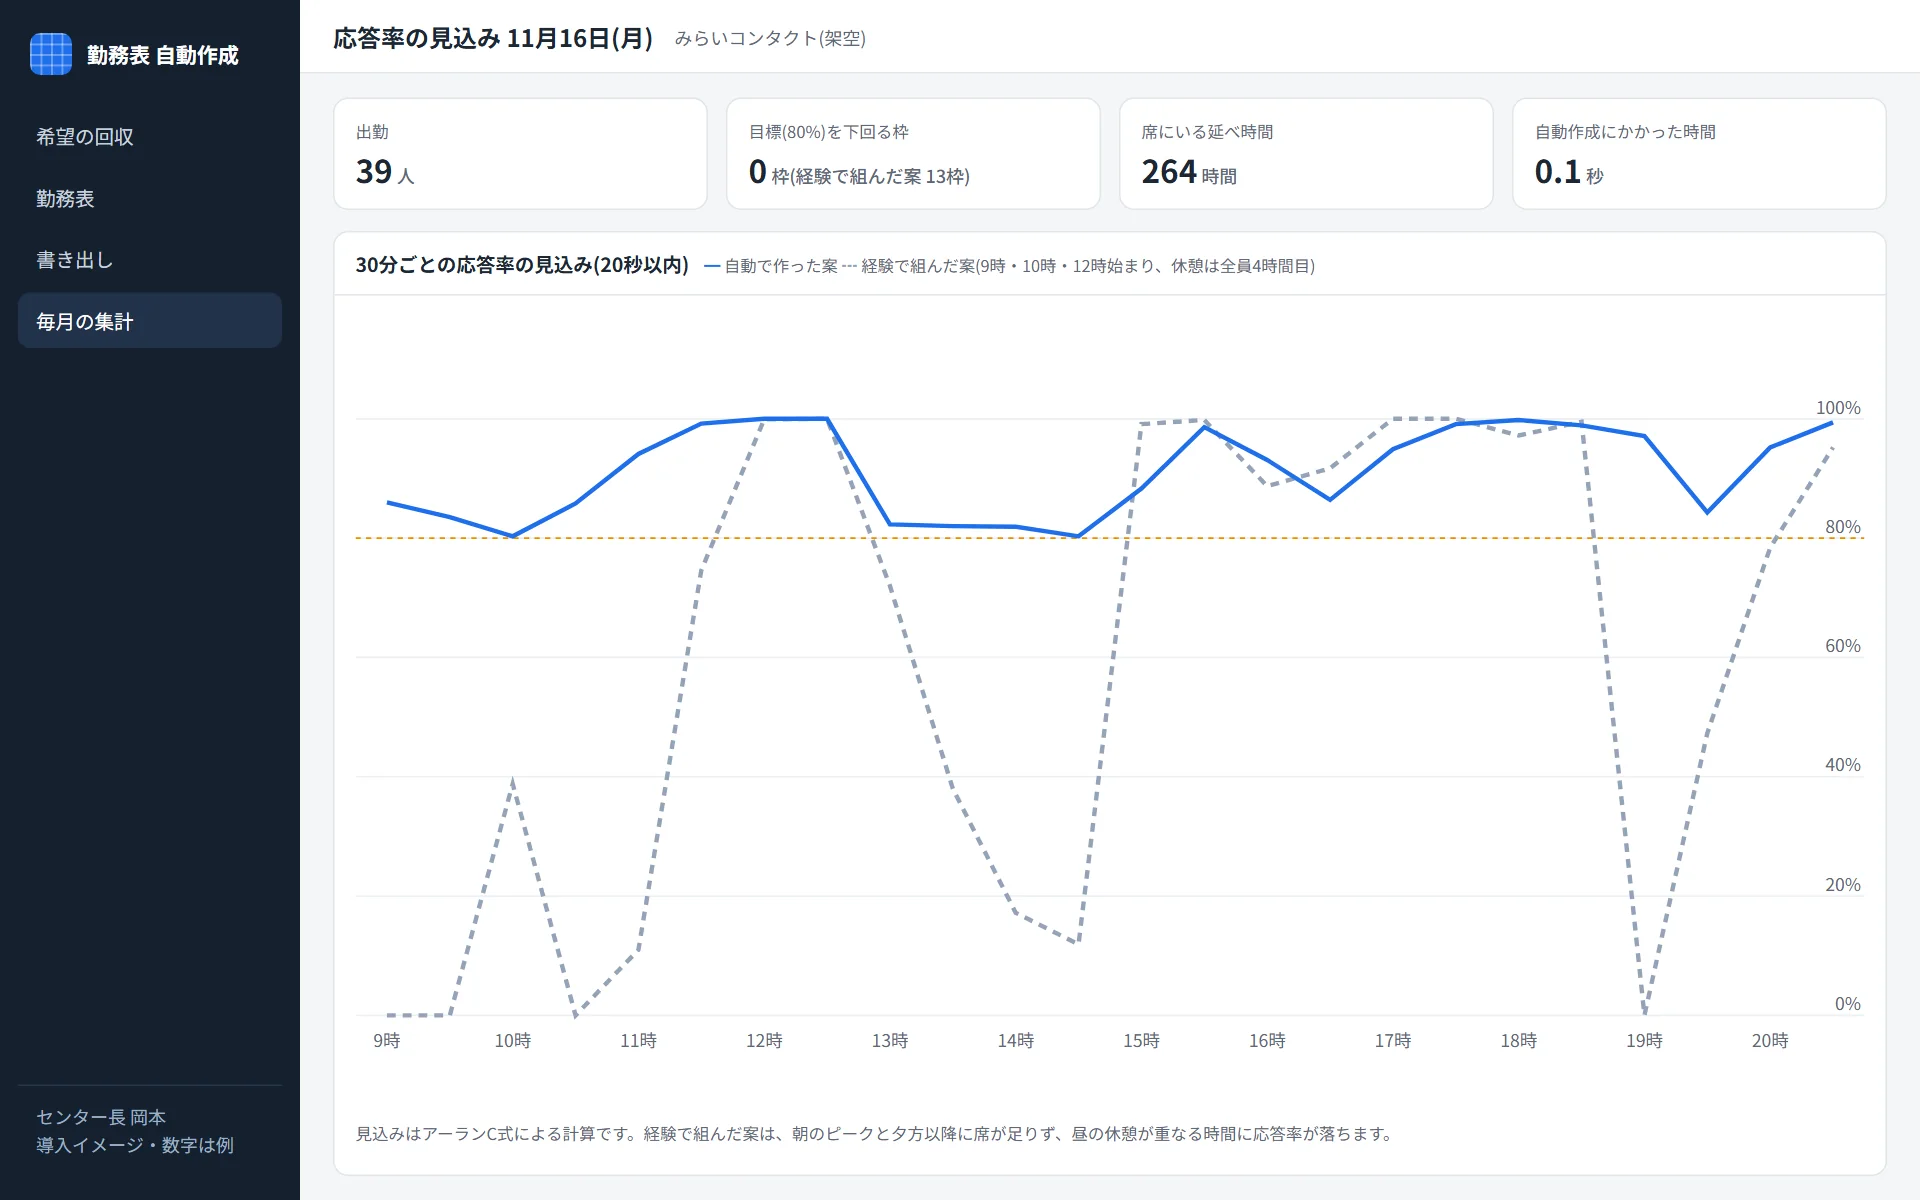Click the 12時 x-axis label
The image size is (1920, 1200).
pyautogui.click(x=764, y=1041)
